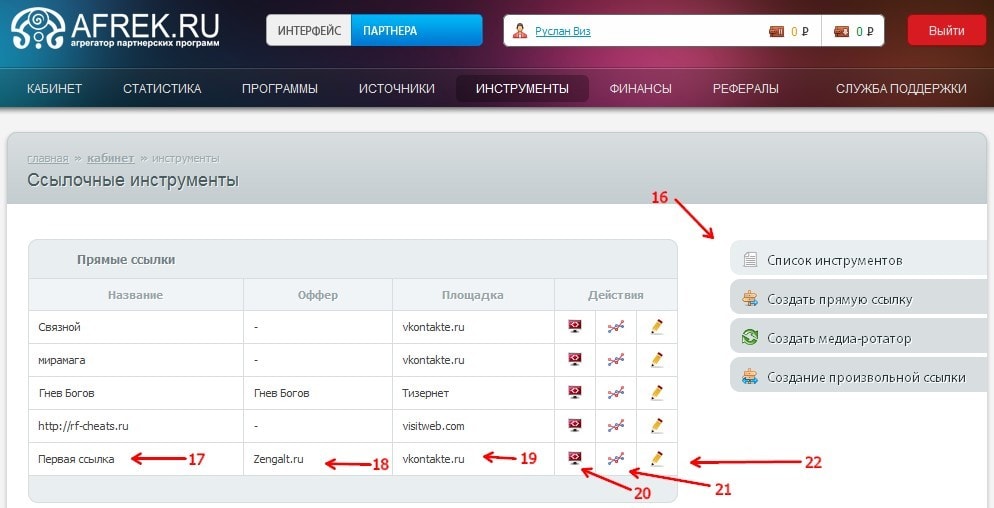
Task: Open the СЛУЖБА ПОДДЕРЖКИ menu section
Action: point(901,89)
